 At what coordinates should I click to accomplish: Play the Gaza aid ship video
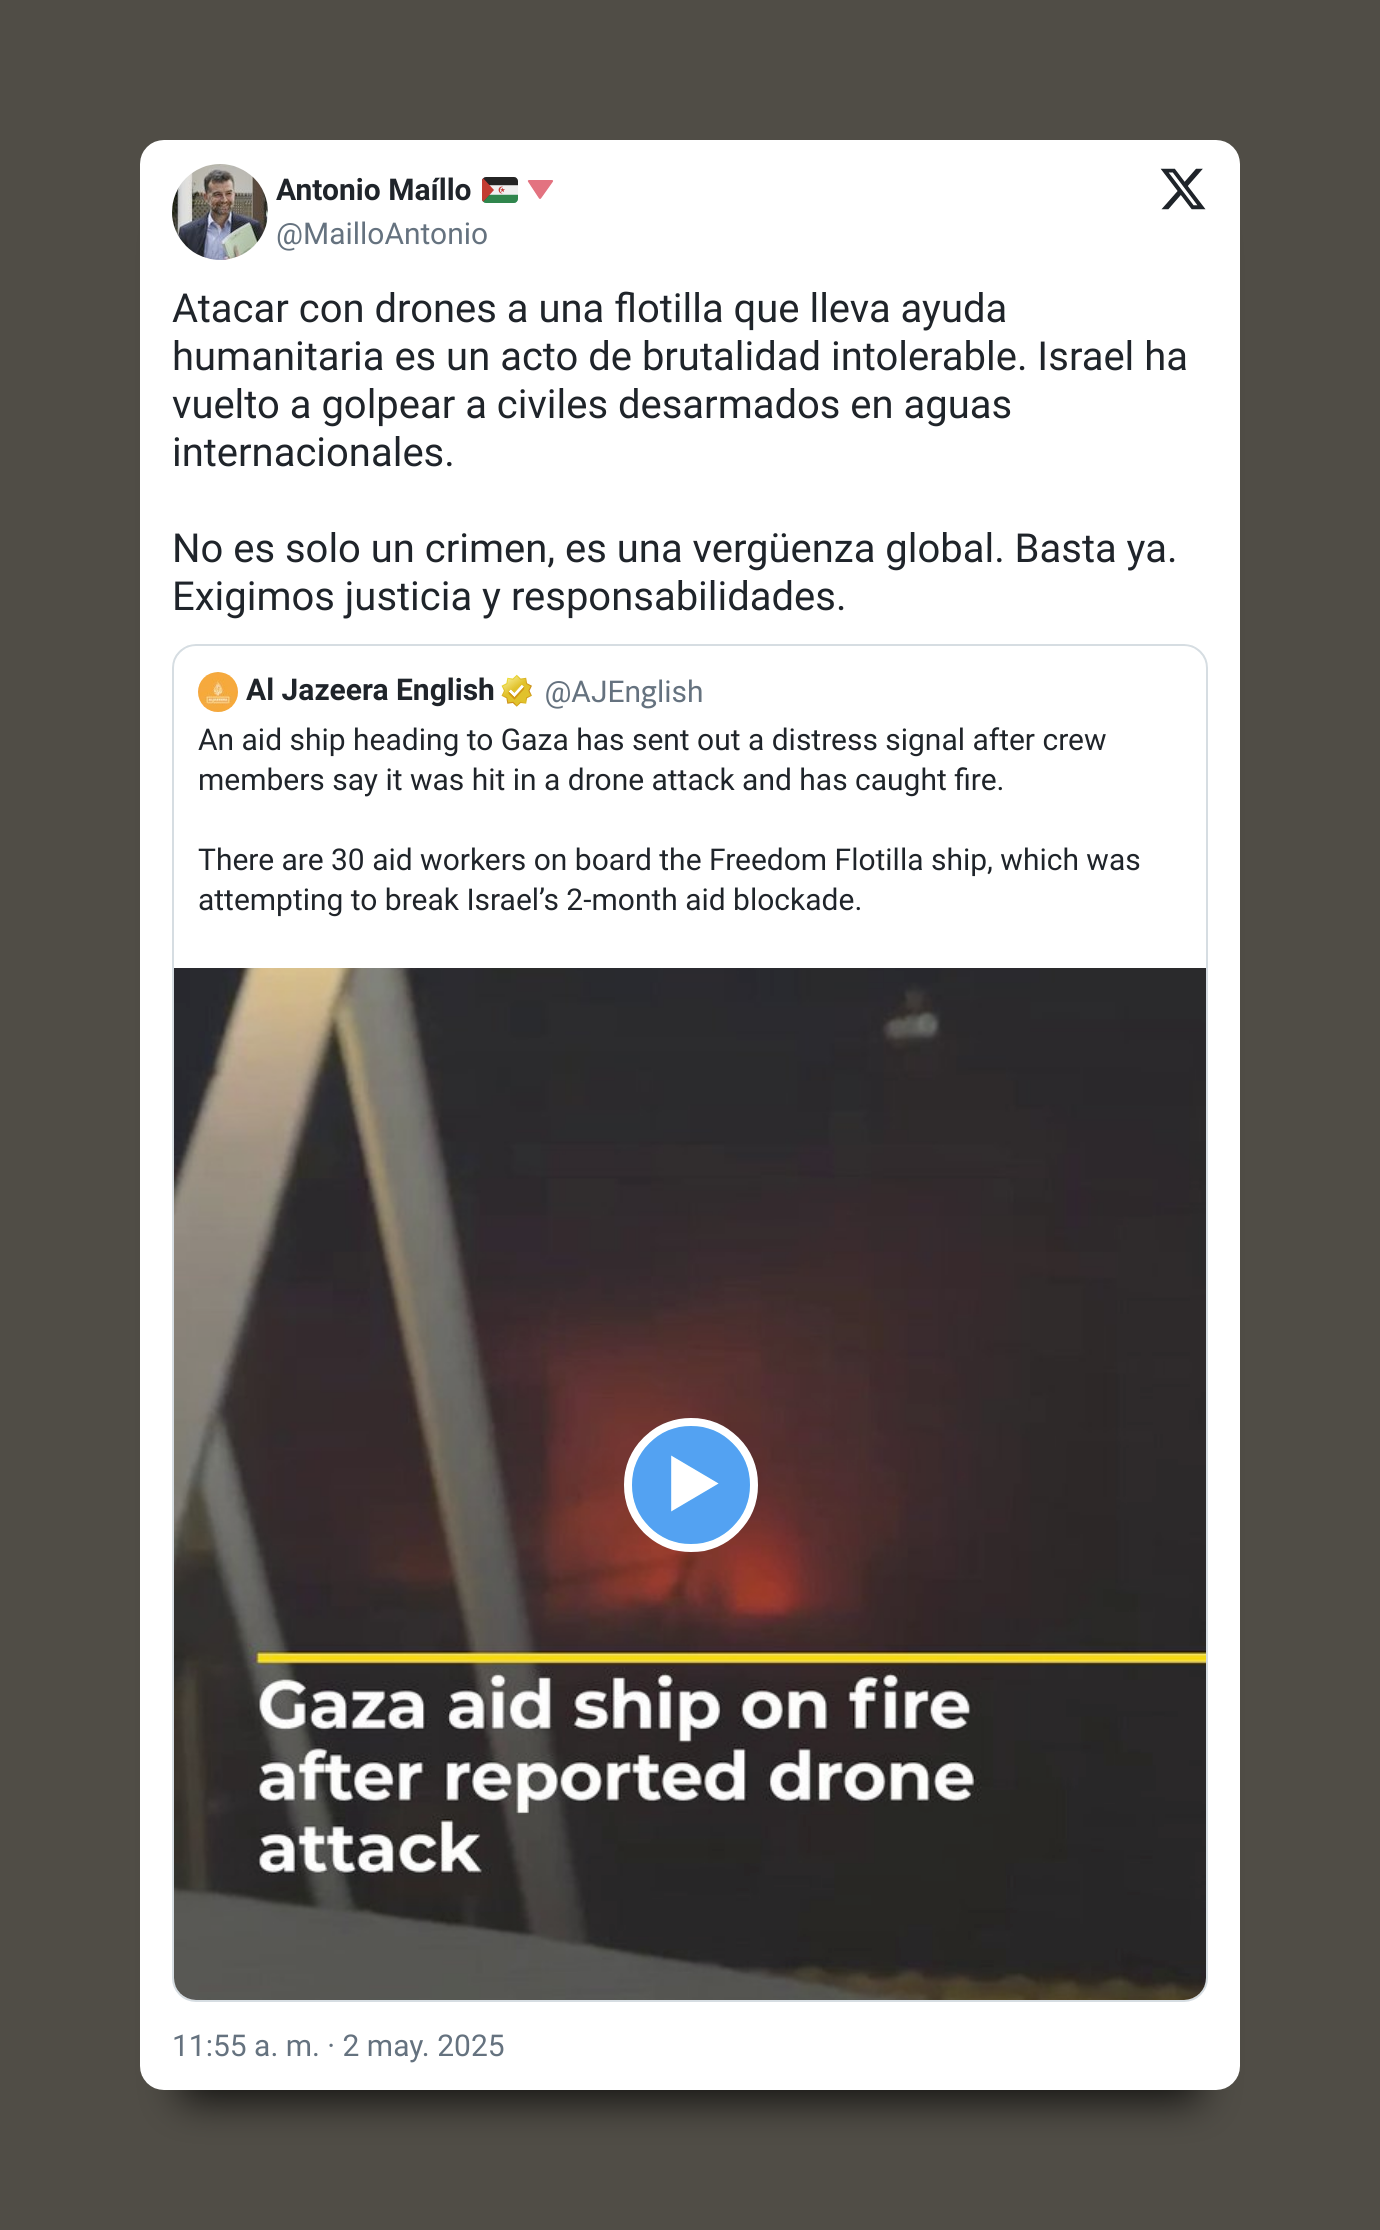[690, 1485]
